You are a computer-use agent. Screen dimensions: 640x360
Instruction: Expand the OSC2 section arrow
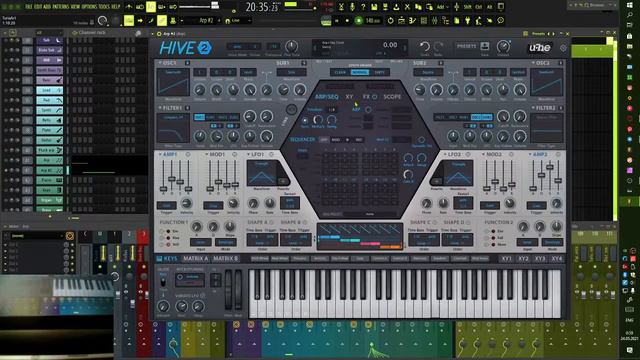(x=533, y=63)
